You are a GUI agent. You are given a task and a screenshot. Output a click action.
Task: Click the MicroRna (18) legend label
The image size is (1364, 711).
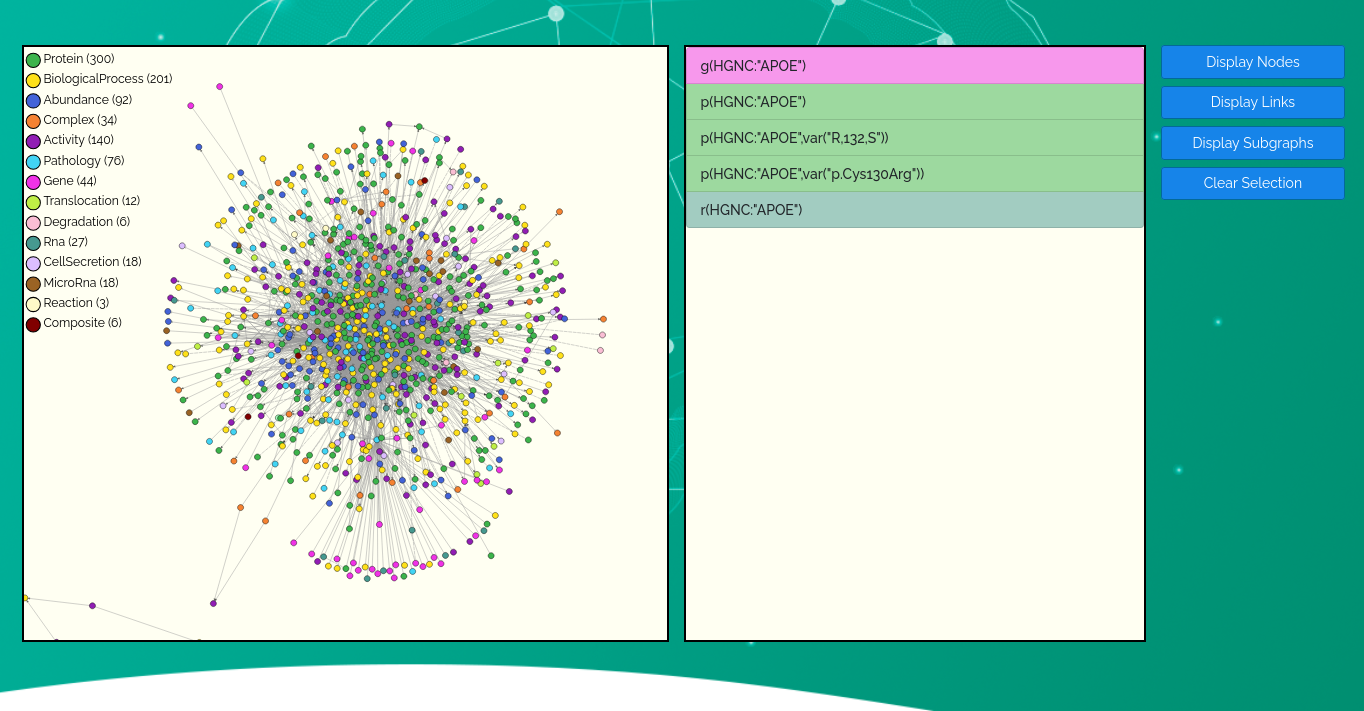[81, 283]
